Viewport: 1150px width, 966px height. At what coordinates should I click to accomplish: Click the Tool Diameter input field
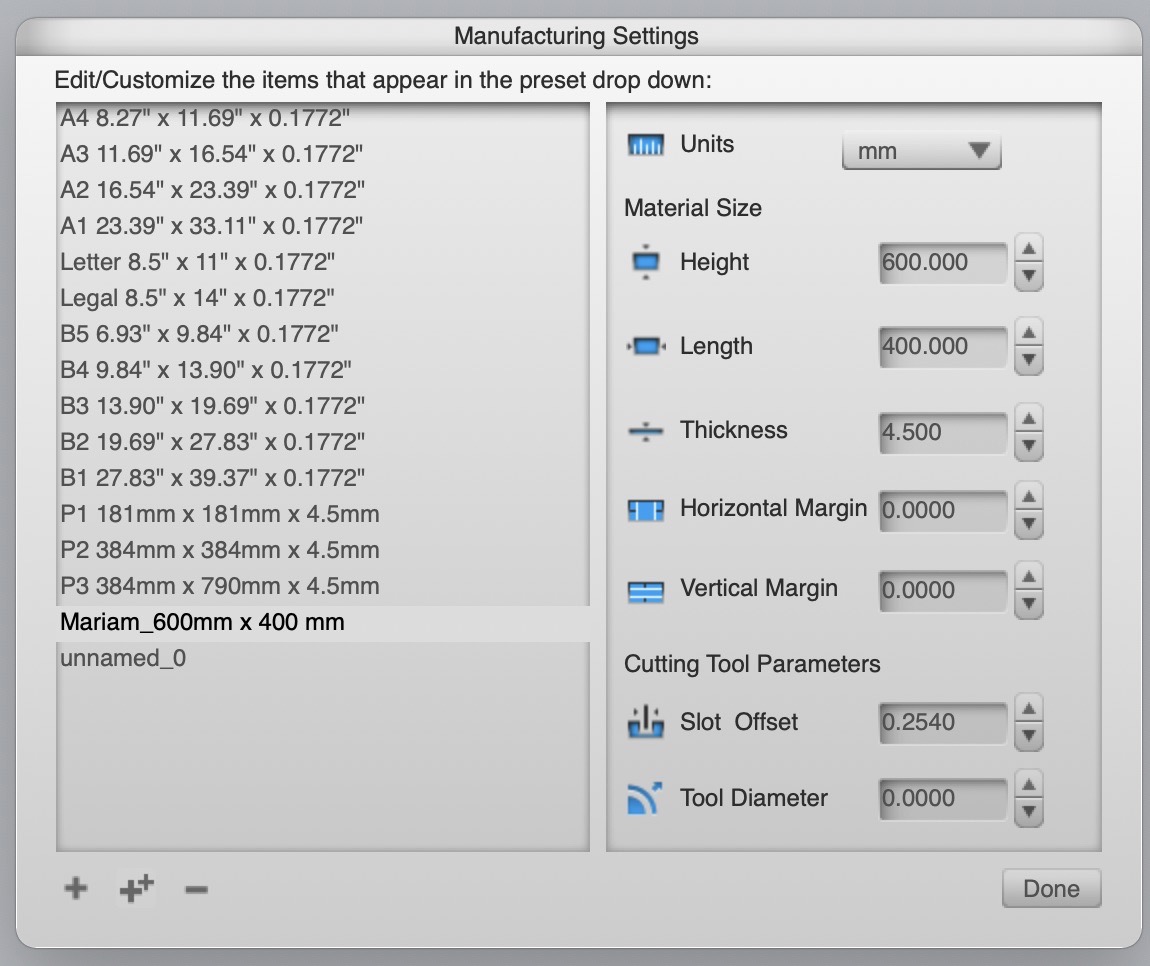point(943,798)
